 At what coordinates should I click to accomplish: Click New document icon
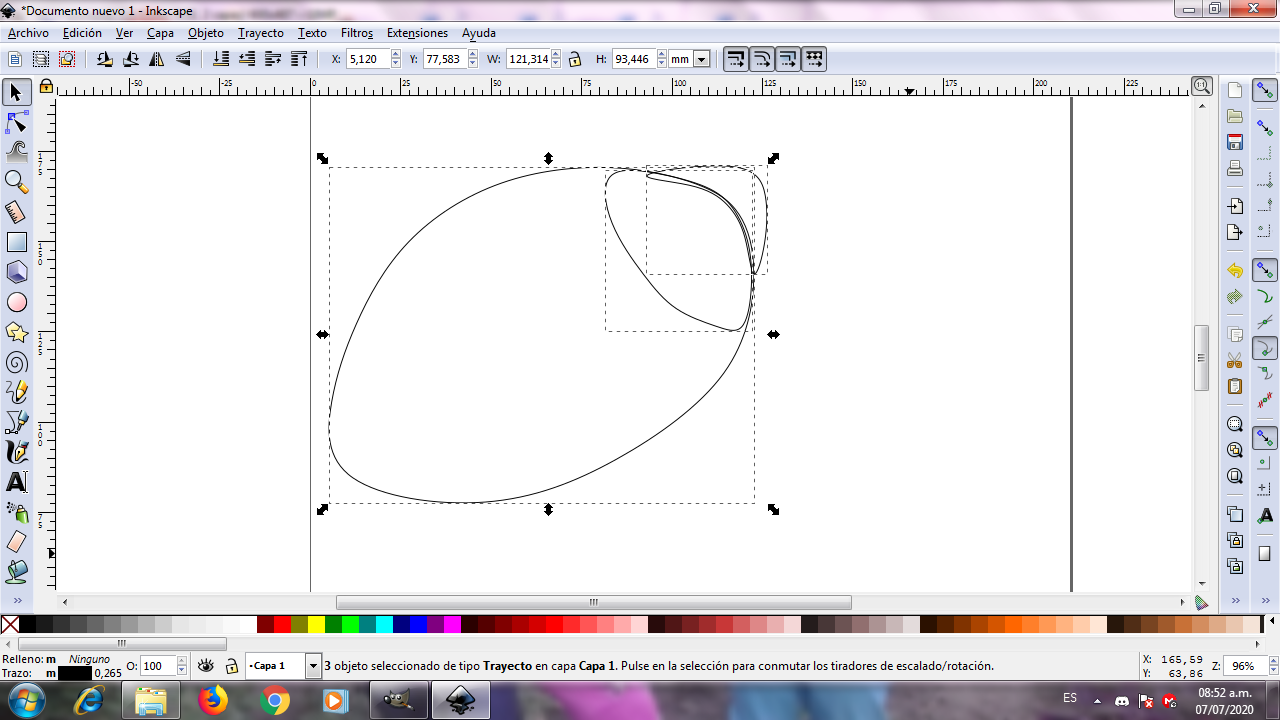pyautogui.click(x=1235, y=90)
